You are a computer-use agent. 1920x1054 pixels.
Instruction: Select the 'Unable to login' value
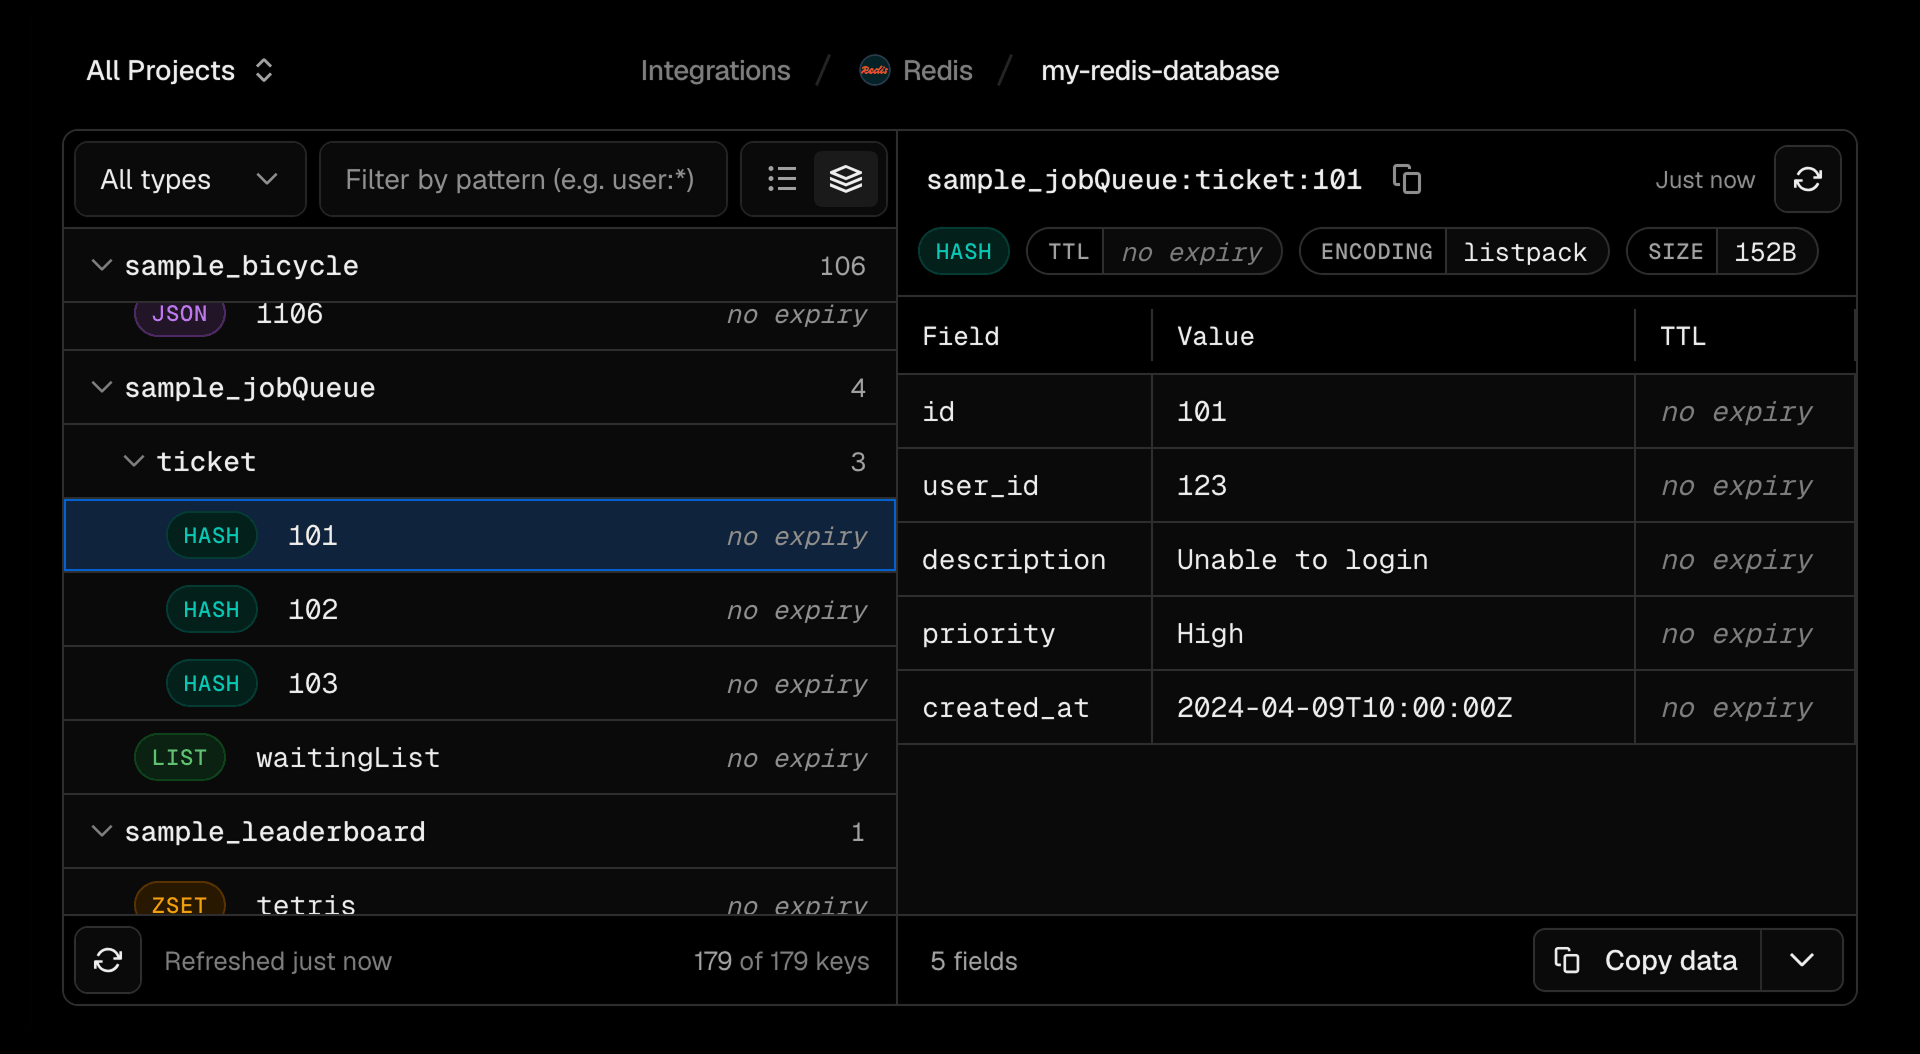[x=1393, y=559]
